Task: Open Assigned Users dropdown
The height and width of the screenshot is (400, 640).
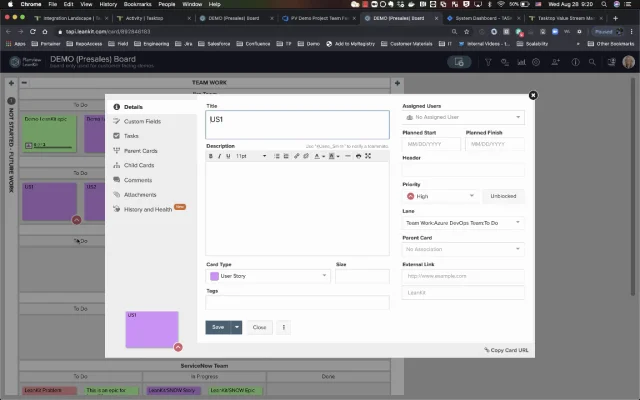Action: (x=463, y=118)
